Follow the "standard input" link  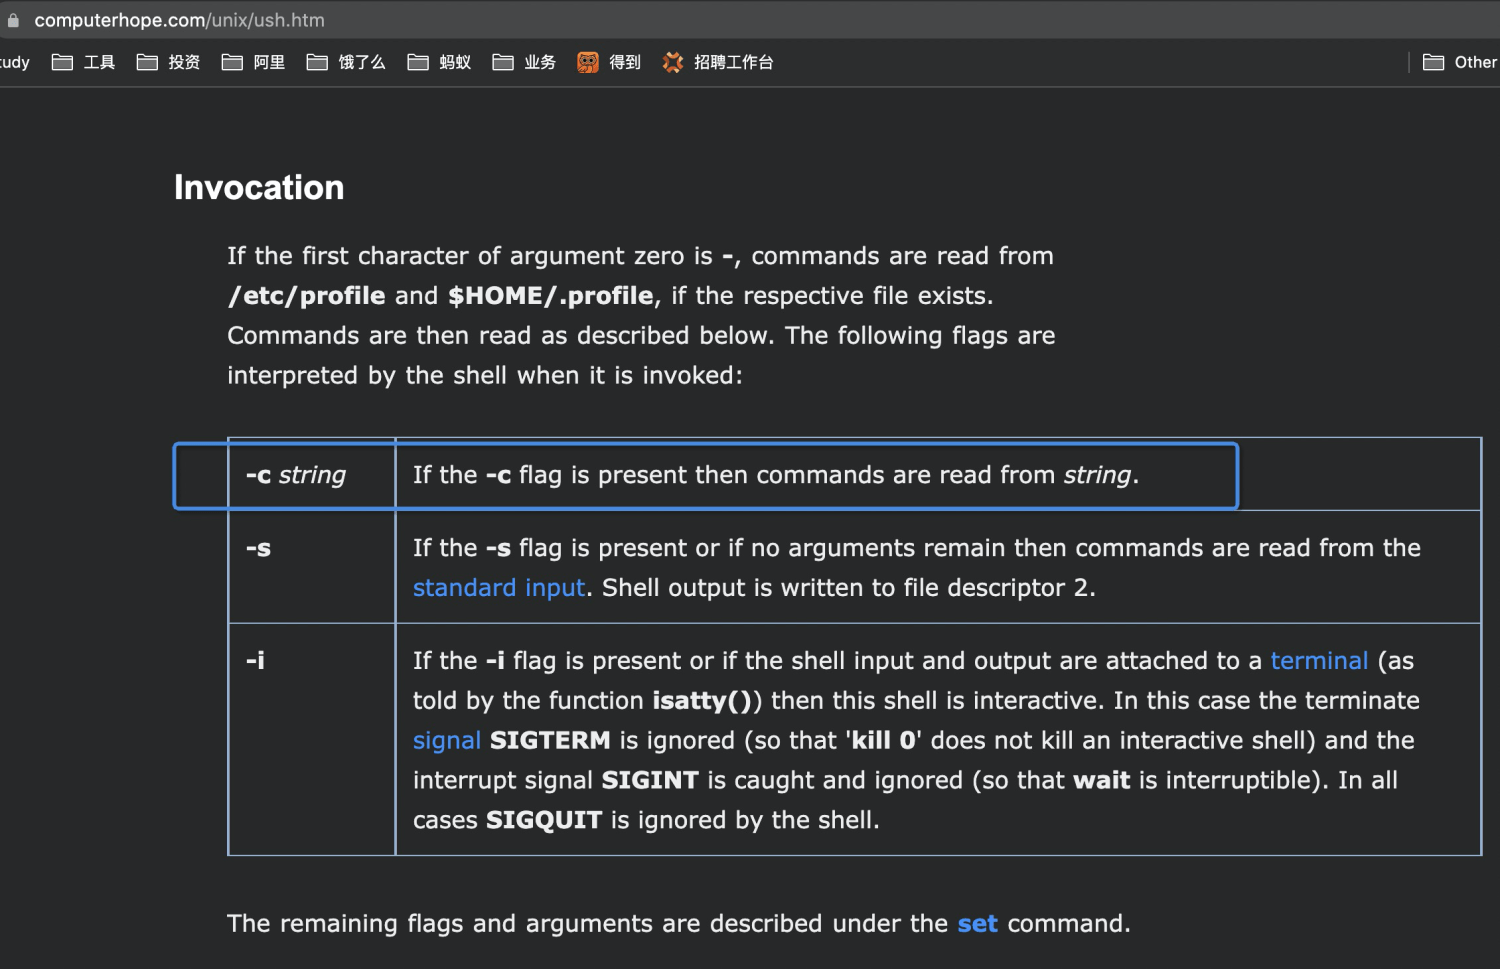tap(499, 588)
